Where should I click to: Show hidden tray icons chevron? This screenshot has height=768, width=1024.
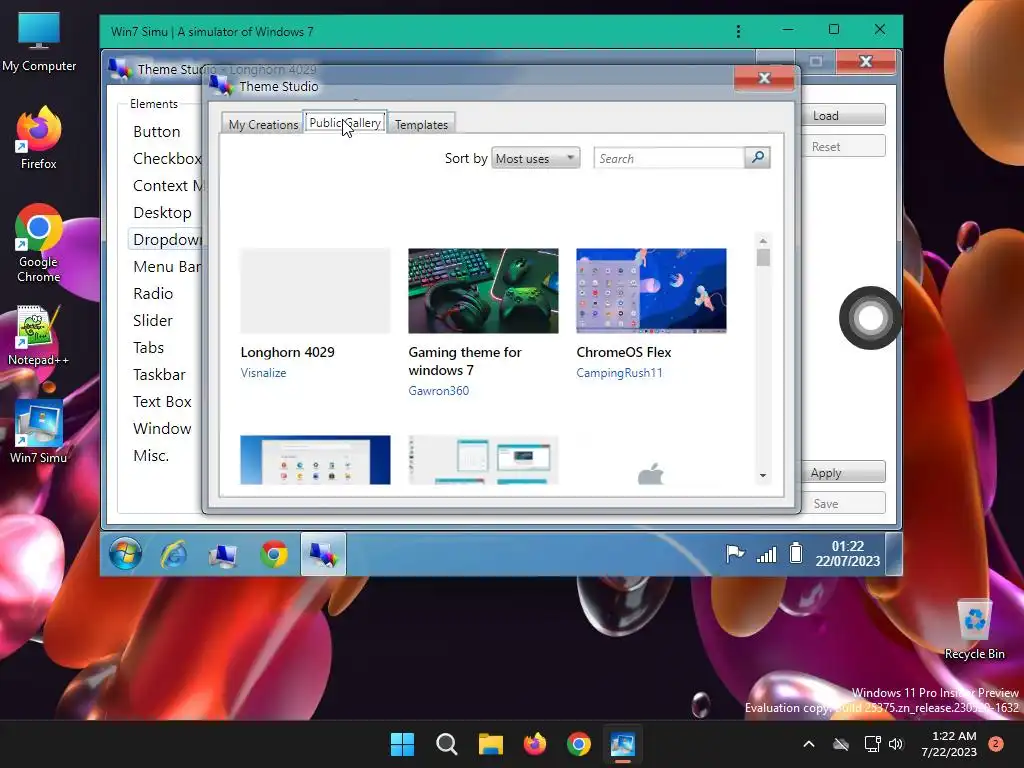[x=808, y=744]
